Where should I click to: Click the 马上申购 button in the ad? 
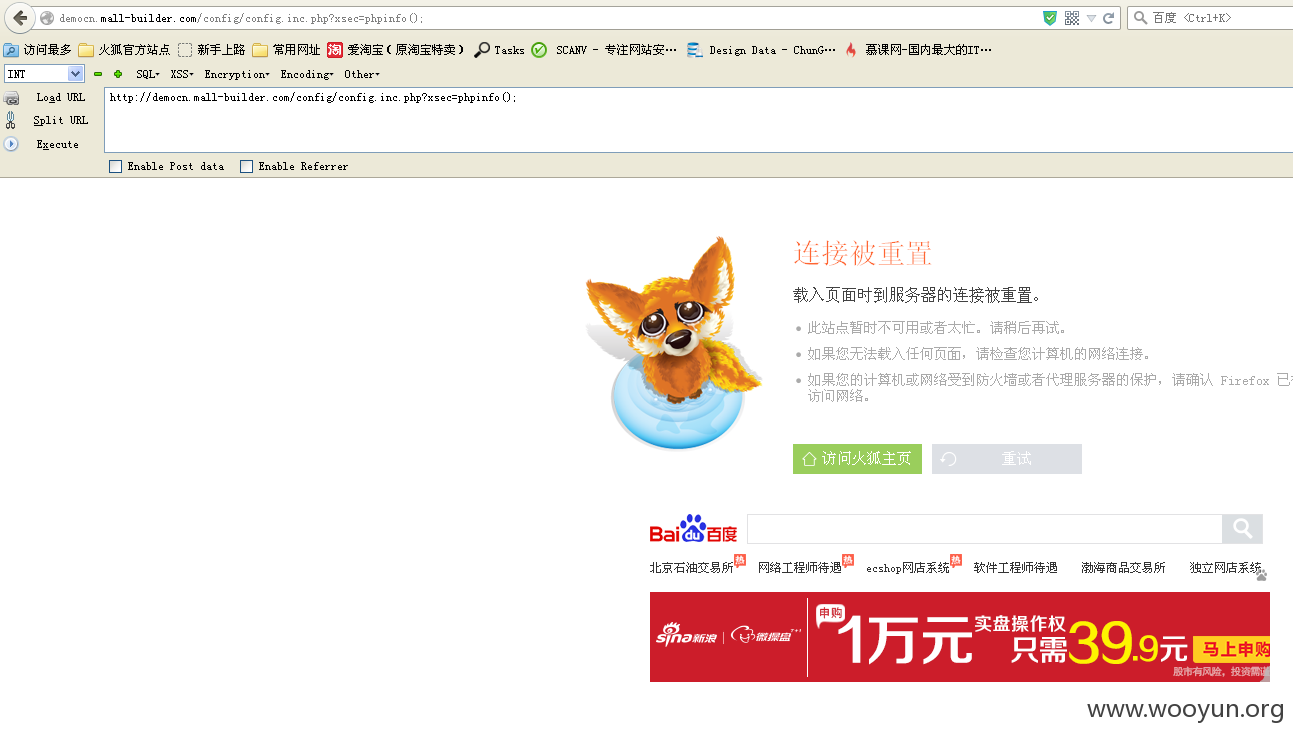[x=1233, y=650]
